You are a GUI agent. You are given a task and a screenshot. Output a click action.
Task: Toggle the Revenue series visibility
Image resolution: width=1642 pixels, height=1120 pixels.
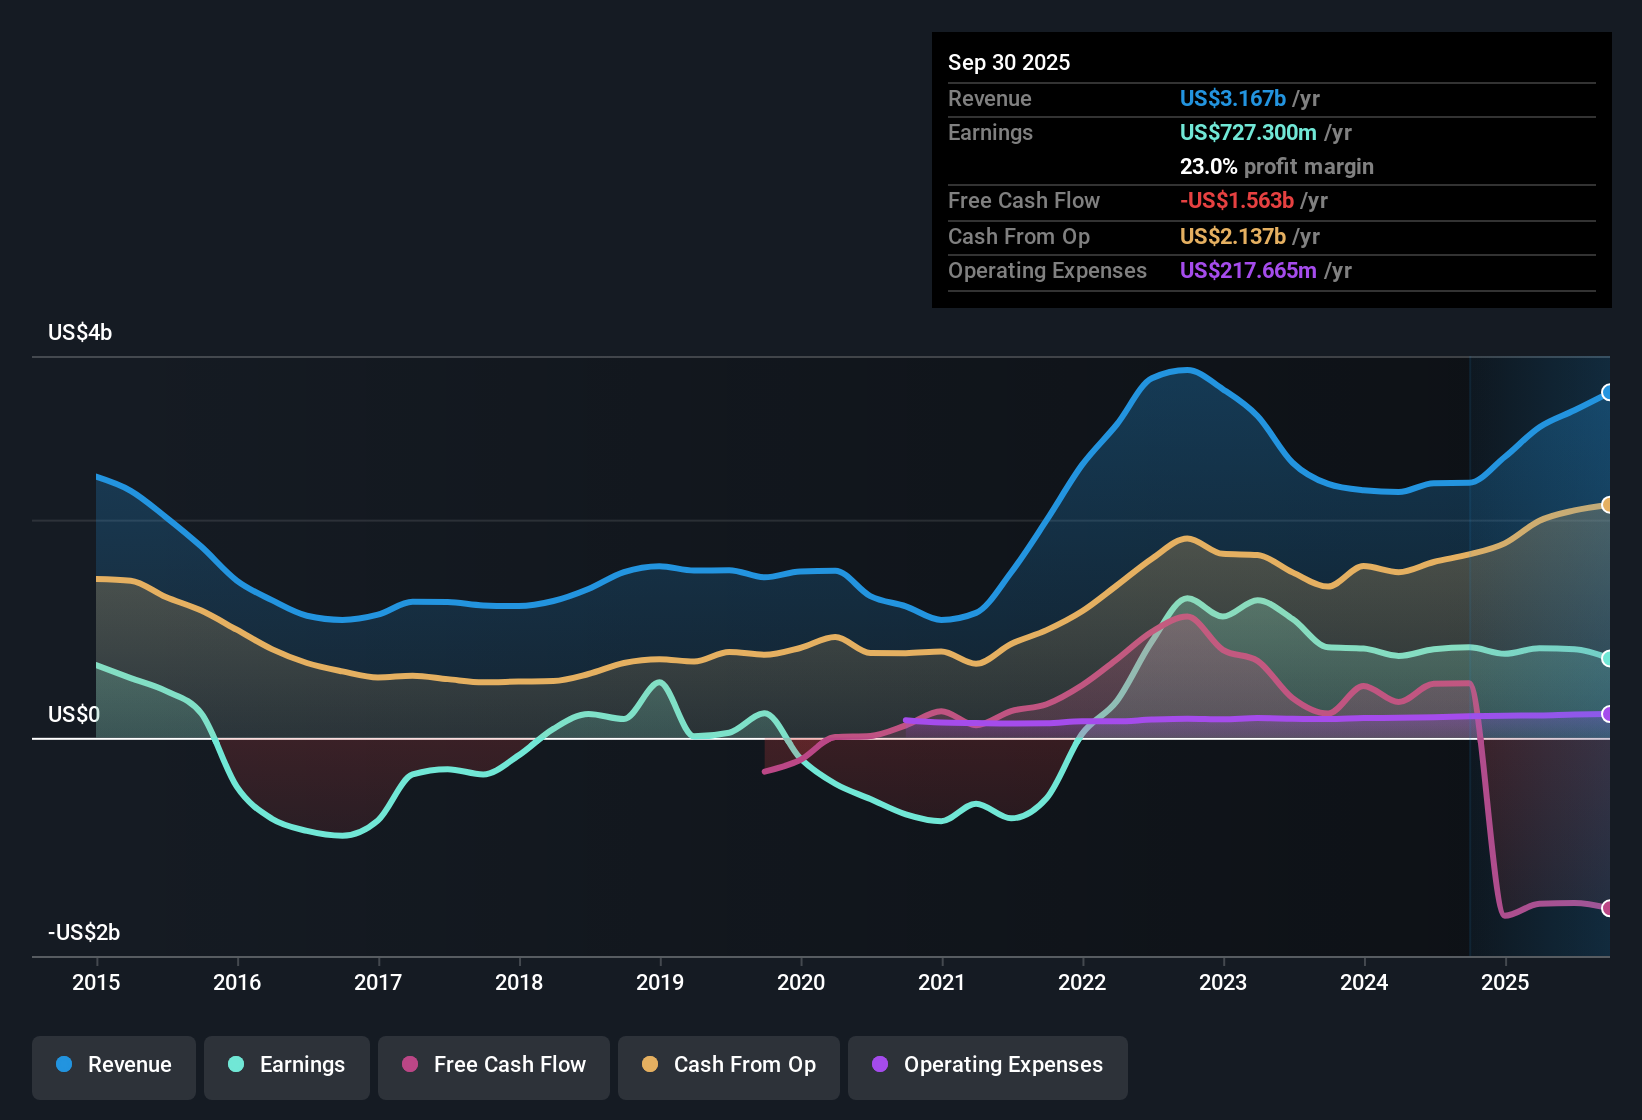[x=113, y=1065]
